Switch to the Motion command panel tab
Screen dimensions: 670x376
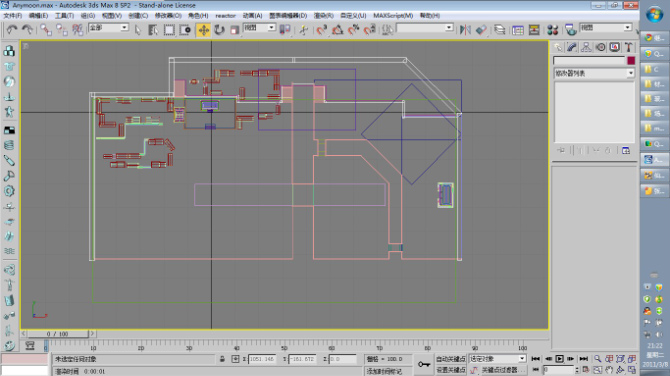pyautogui.click(x=600, y=47)
